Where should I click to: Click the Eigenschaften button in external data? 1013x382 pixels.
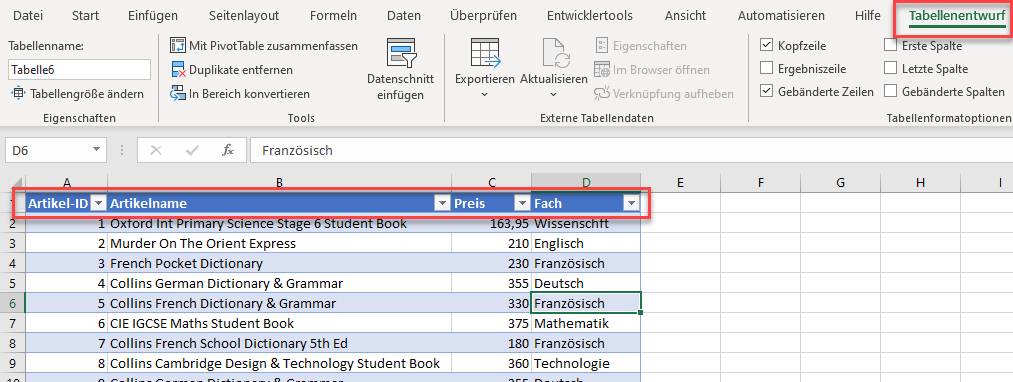[x=640, y=46]
